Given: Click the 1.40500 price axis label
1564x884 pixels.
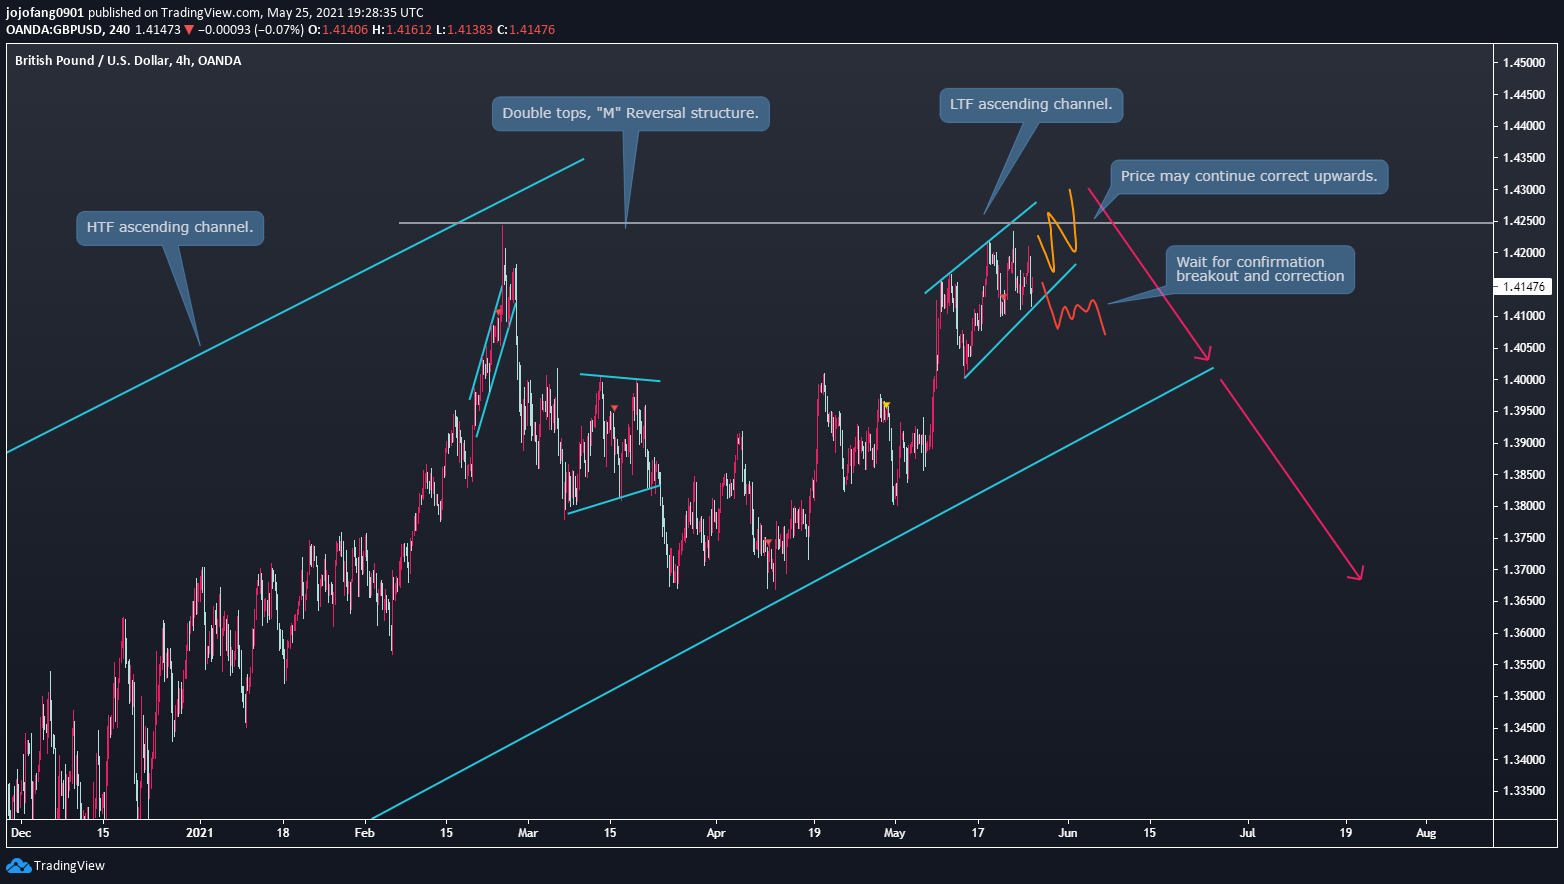Looking at the screenshot, I should click(1523, 348).
